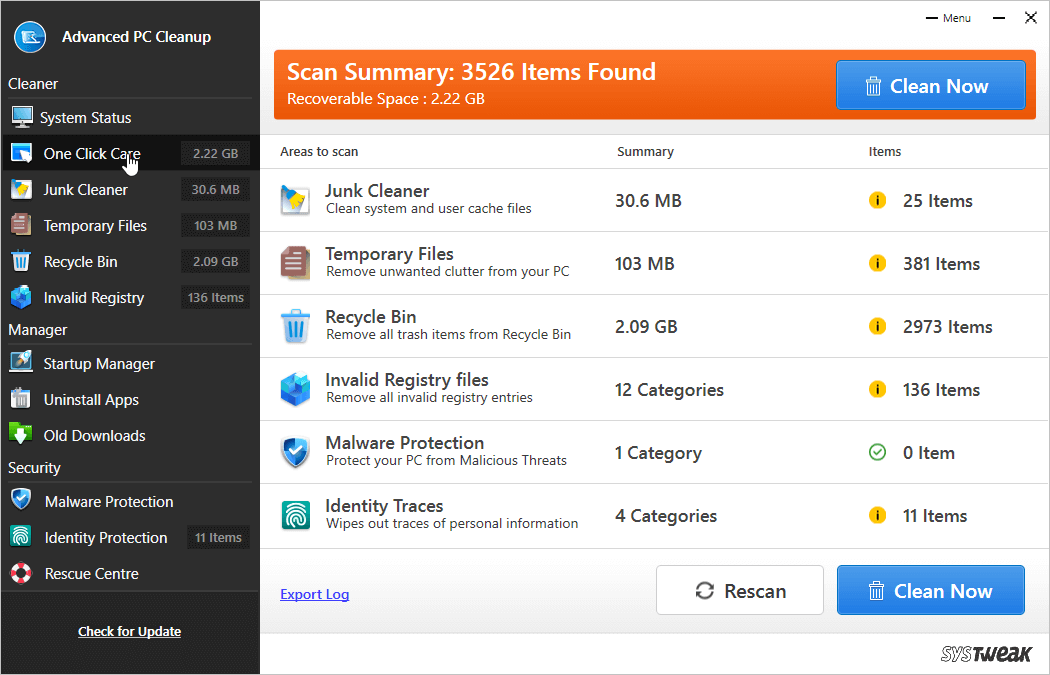
Task: Click the Advanced PC Cleanup app logo
Action: pyautogui.click(x=30, y=36)
